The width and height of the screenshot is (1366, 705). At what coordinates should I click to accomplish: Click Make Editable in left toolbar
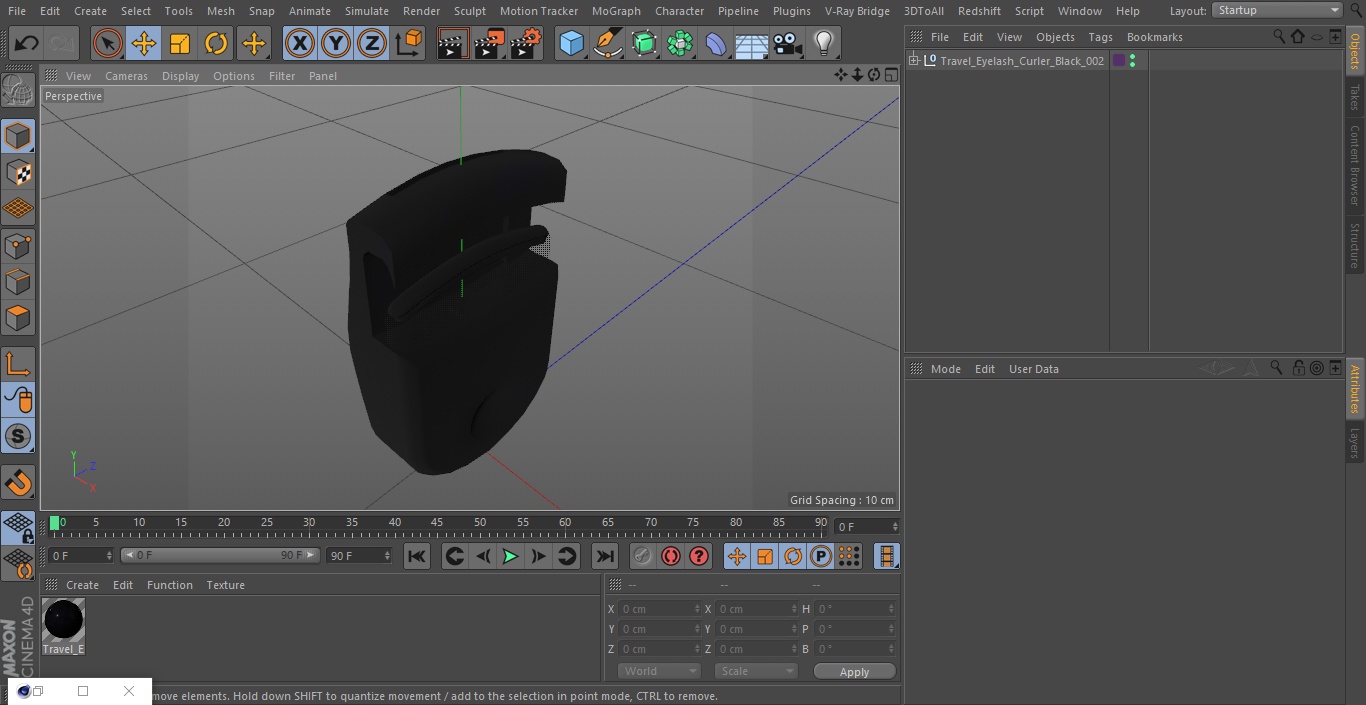coord(18,91)
